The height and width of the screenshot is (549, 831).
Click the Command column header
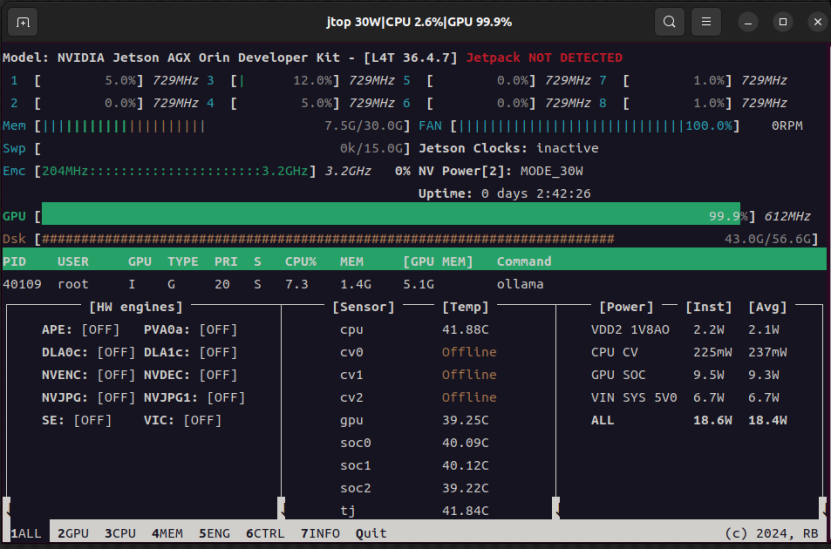tap(524, 261)
